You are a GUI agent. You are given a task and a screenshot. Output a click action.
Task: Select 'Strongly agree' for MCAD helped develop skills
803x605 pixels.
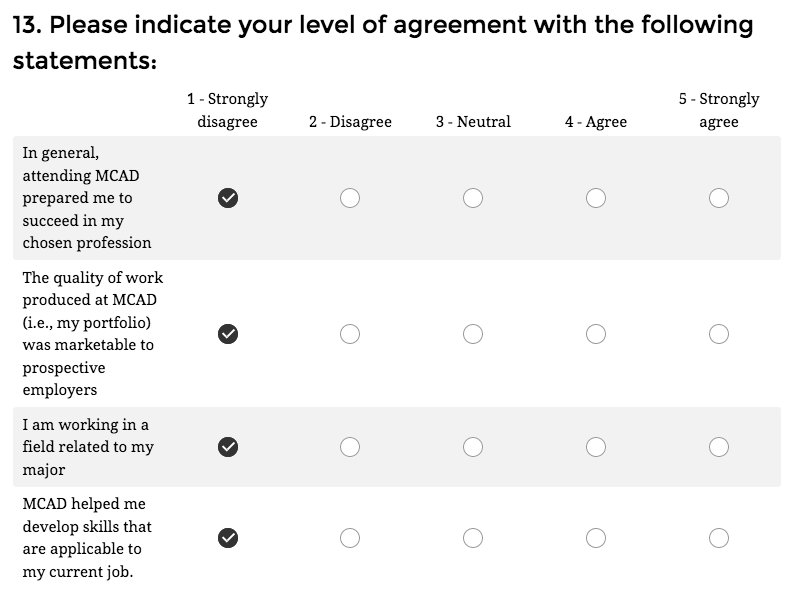[719, 538]
